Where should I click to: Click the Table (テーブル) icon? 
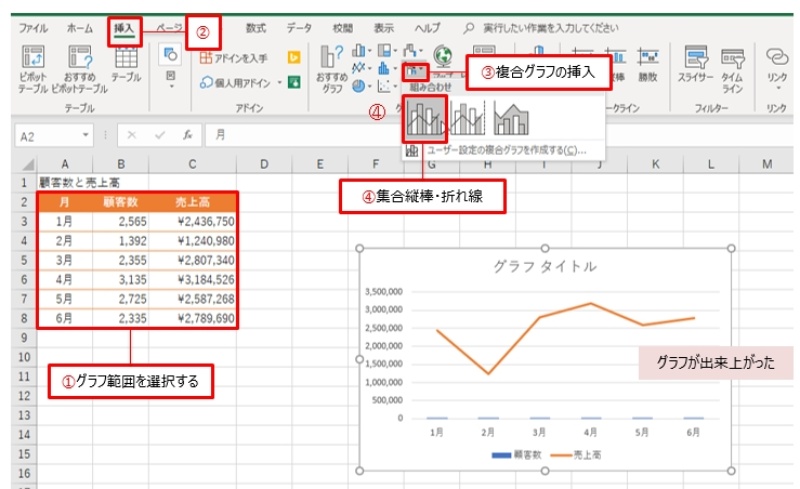[126, 62]
